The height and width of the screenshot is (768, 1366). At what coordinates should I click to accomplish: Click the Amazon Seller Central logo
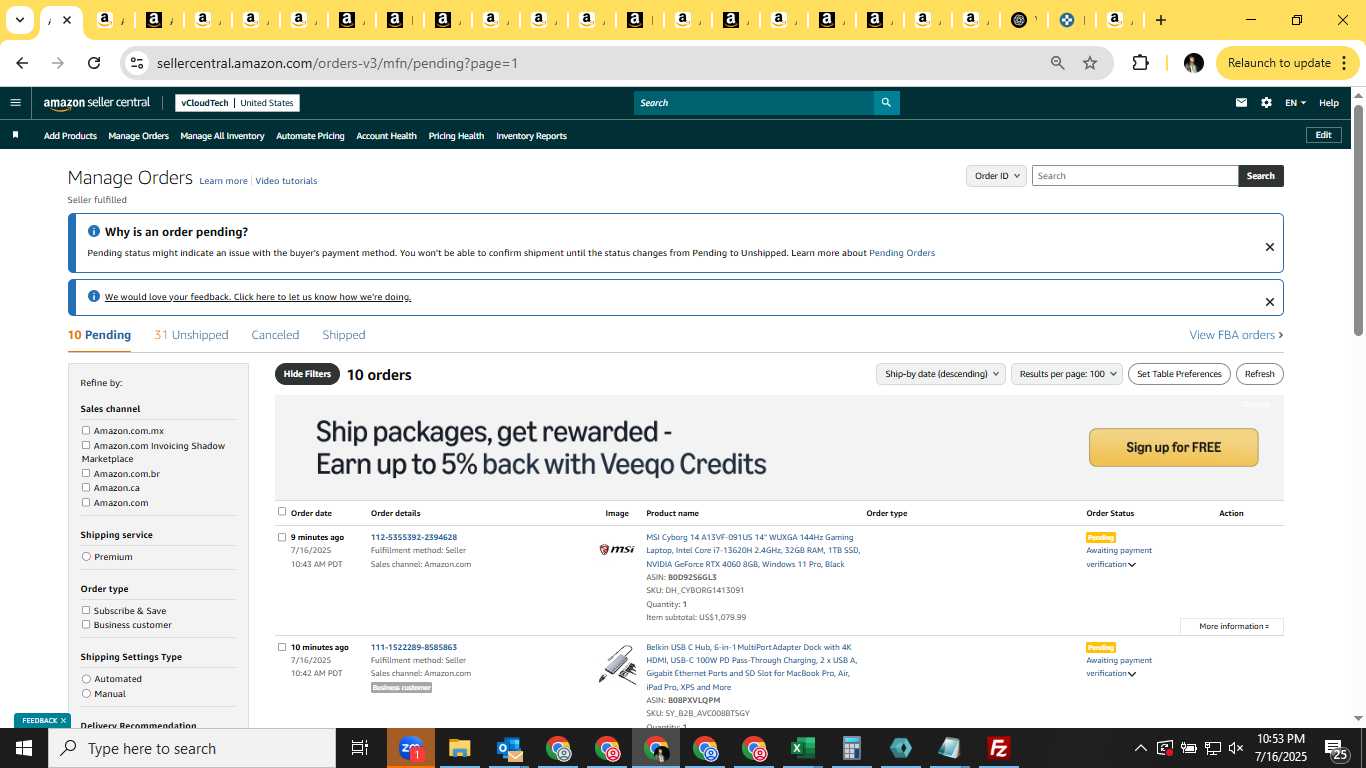pos(96,103)
